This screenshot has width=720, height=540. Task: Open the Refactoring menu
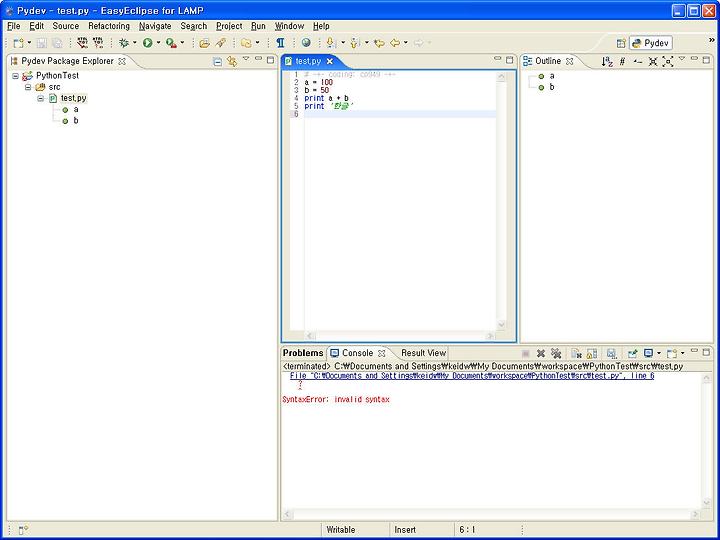point(109,26)
